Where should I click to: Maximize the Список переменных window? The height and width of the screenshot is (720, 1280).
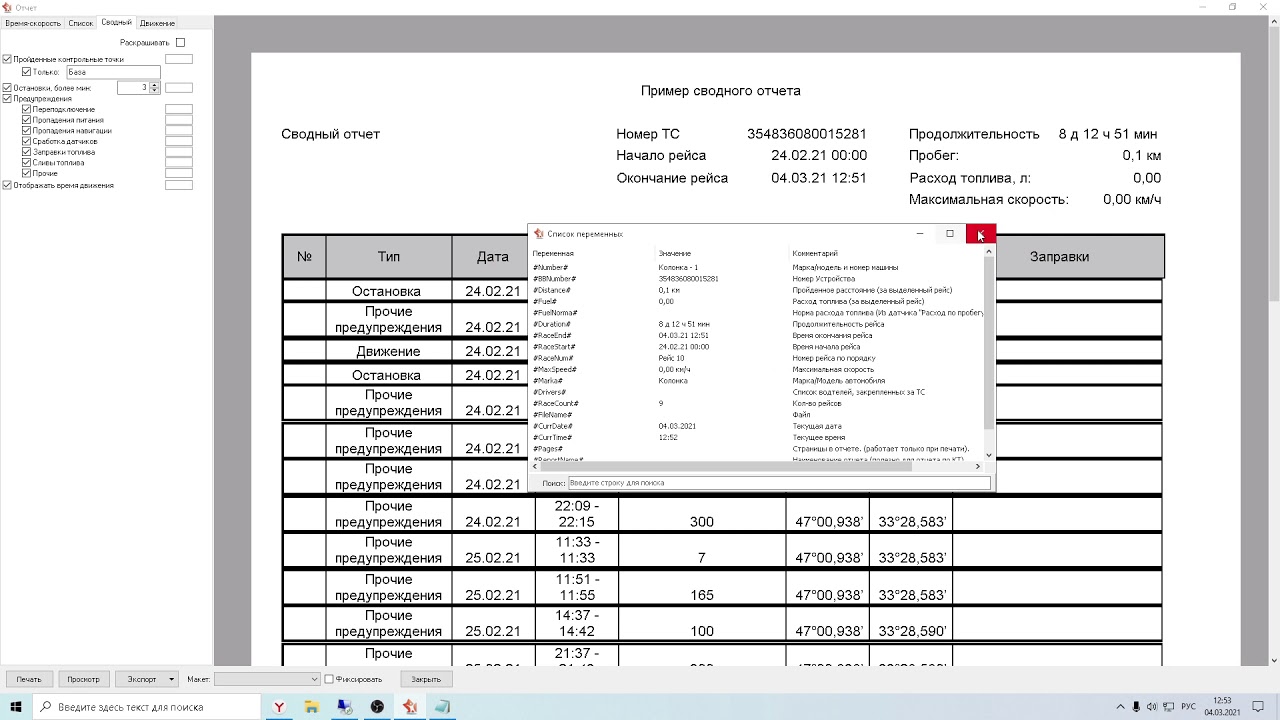[950, 234]
